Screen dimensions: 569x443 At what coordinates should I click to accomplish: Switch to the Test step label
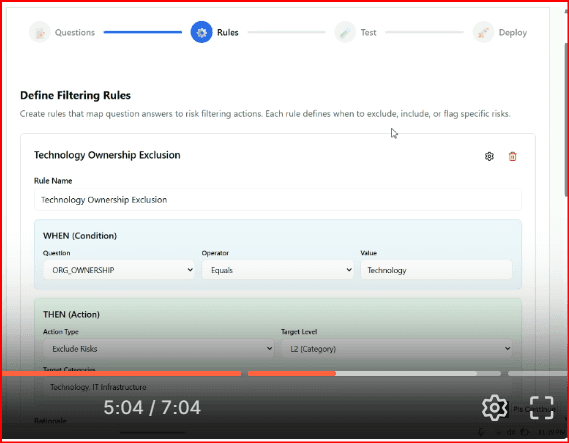368,33
